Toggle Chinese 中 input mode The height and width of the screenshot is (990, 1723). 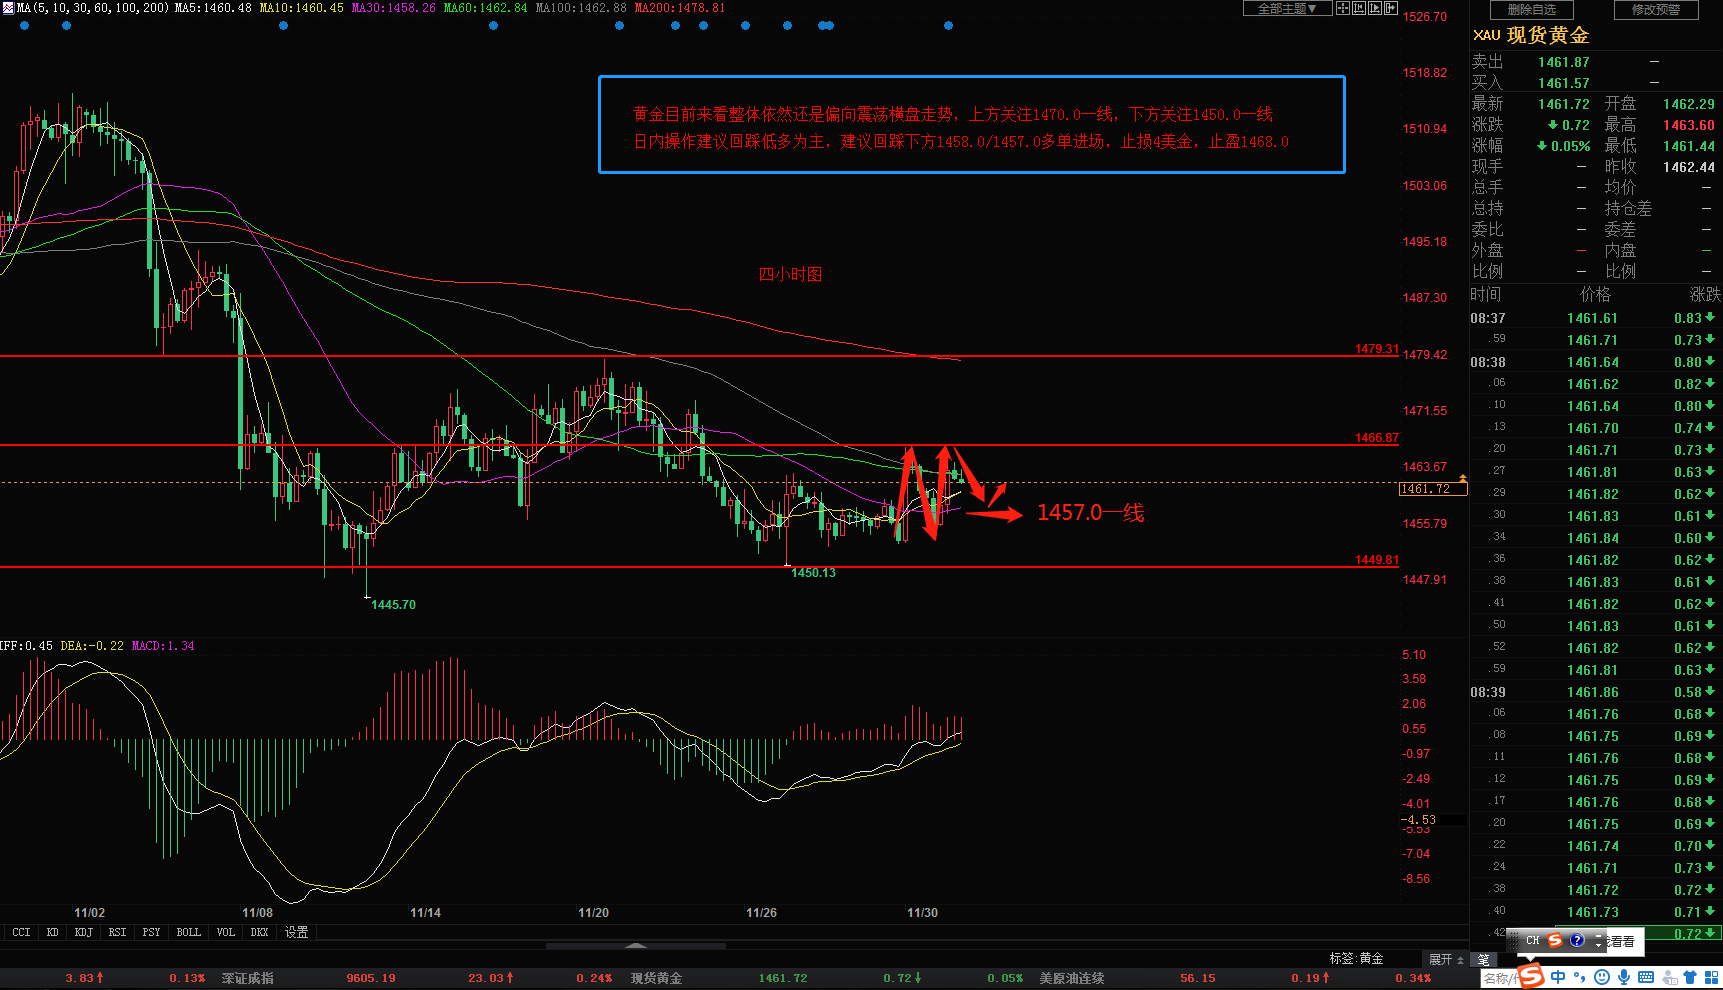[1559, 977]
